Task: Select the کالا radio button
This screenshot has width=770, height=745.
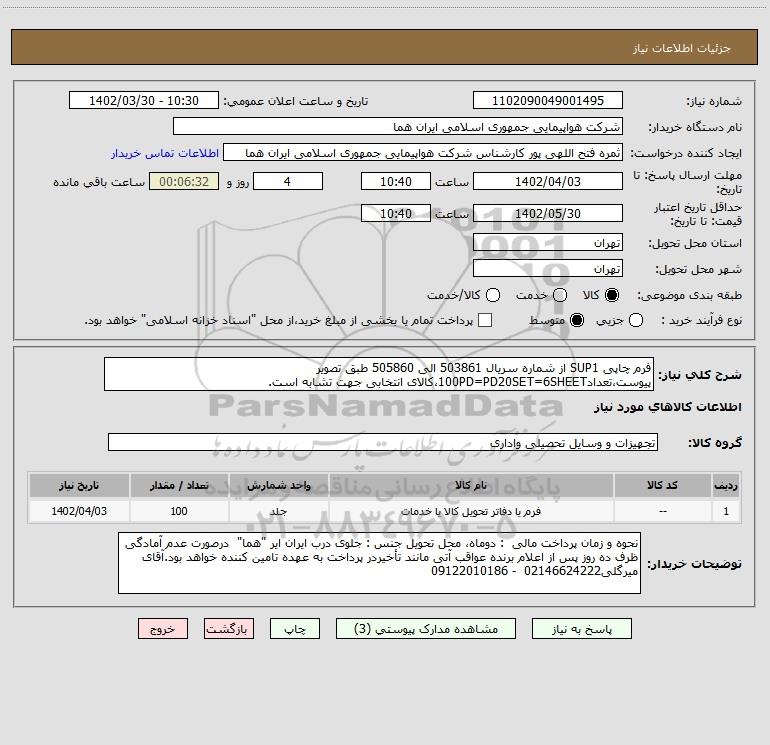Action: [x=612, y=295]
